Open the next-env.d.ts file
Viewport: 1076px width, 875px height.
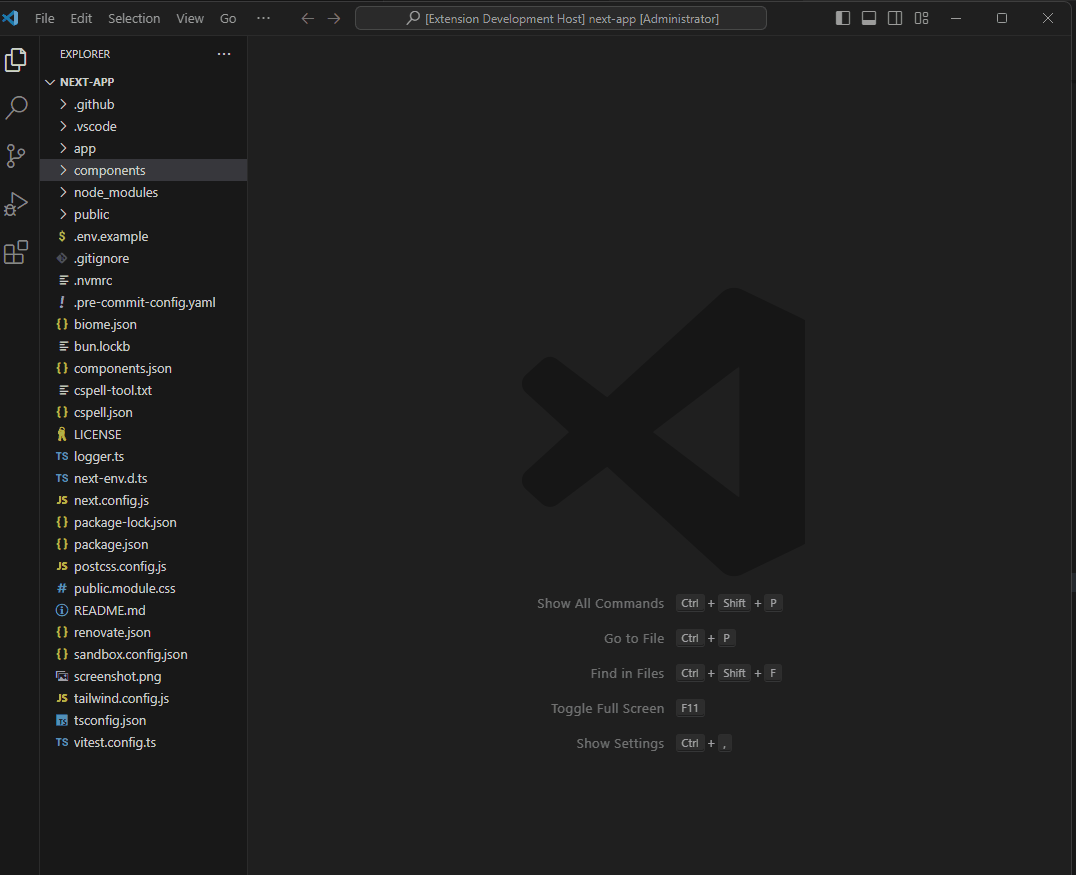(143, 478)
